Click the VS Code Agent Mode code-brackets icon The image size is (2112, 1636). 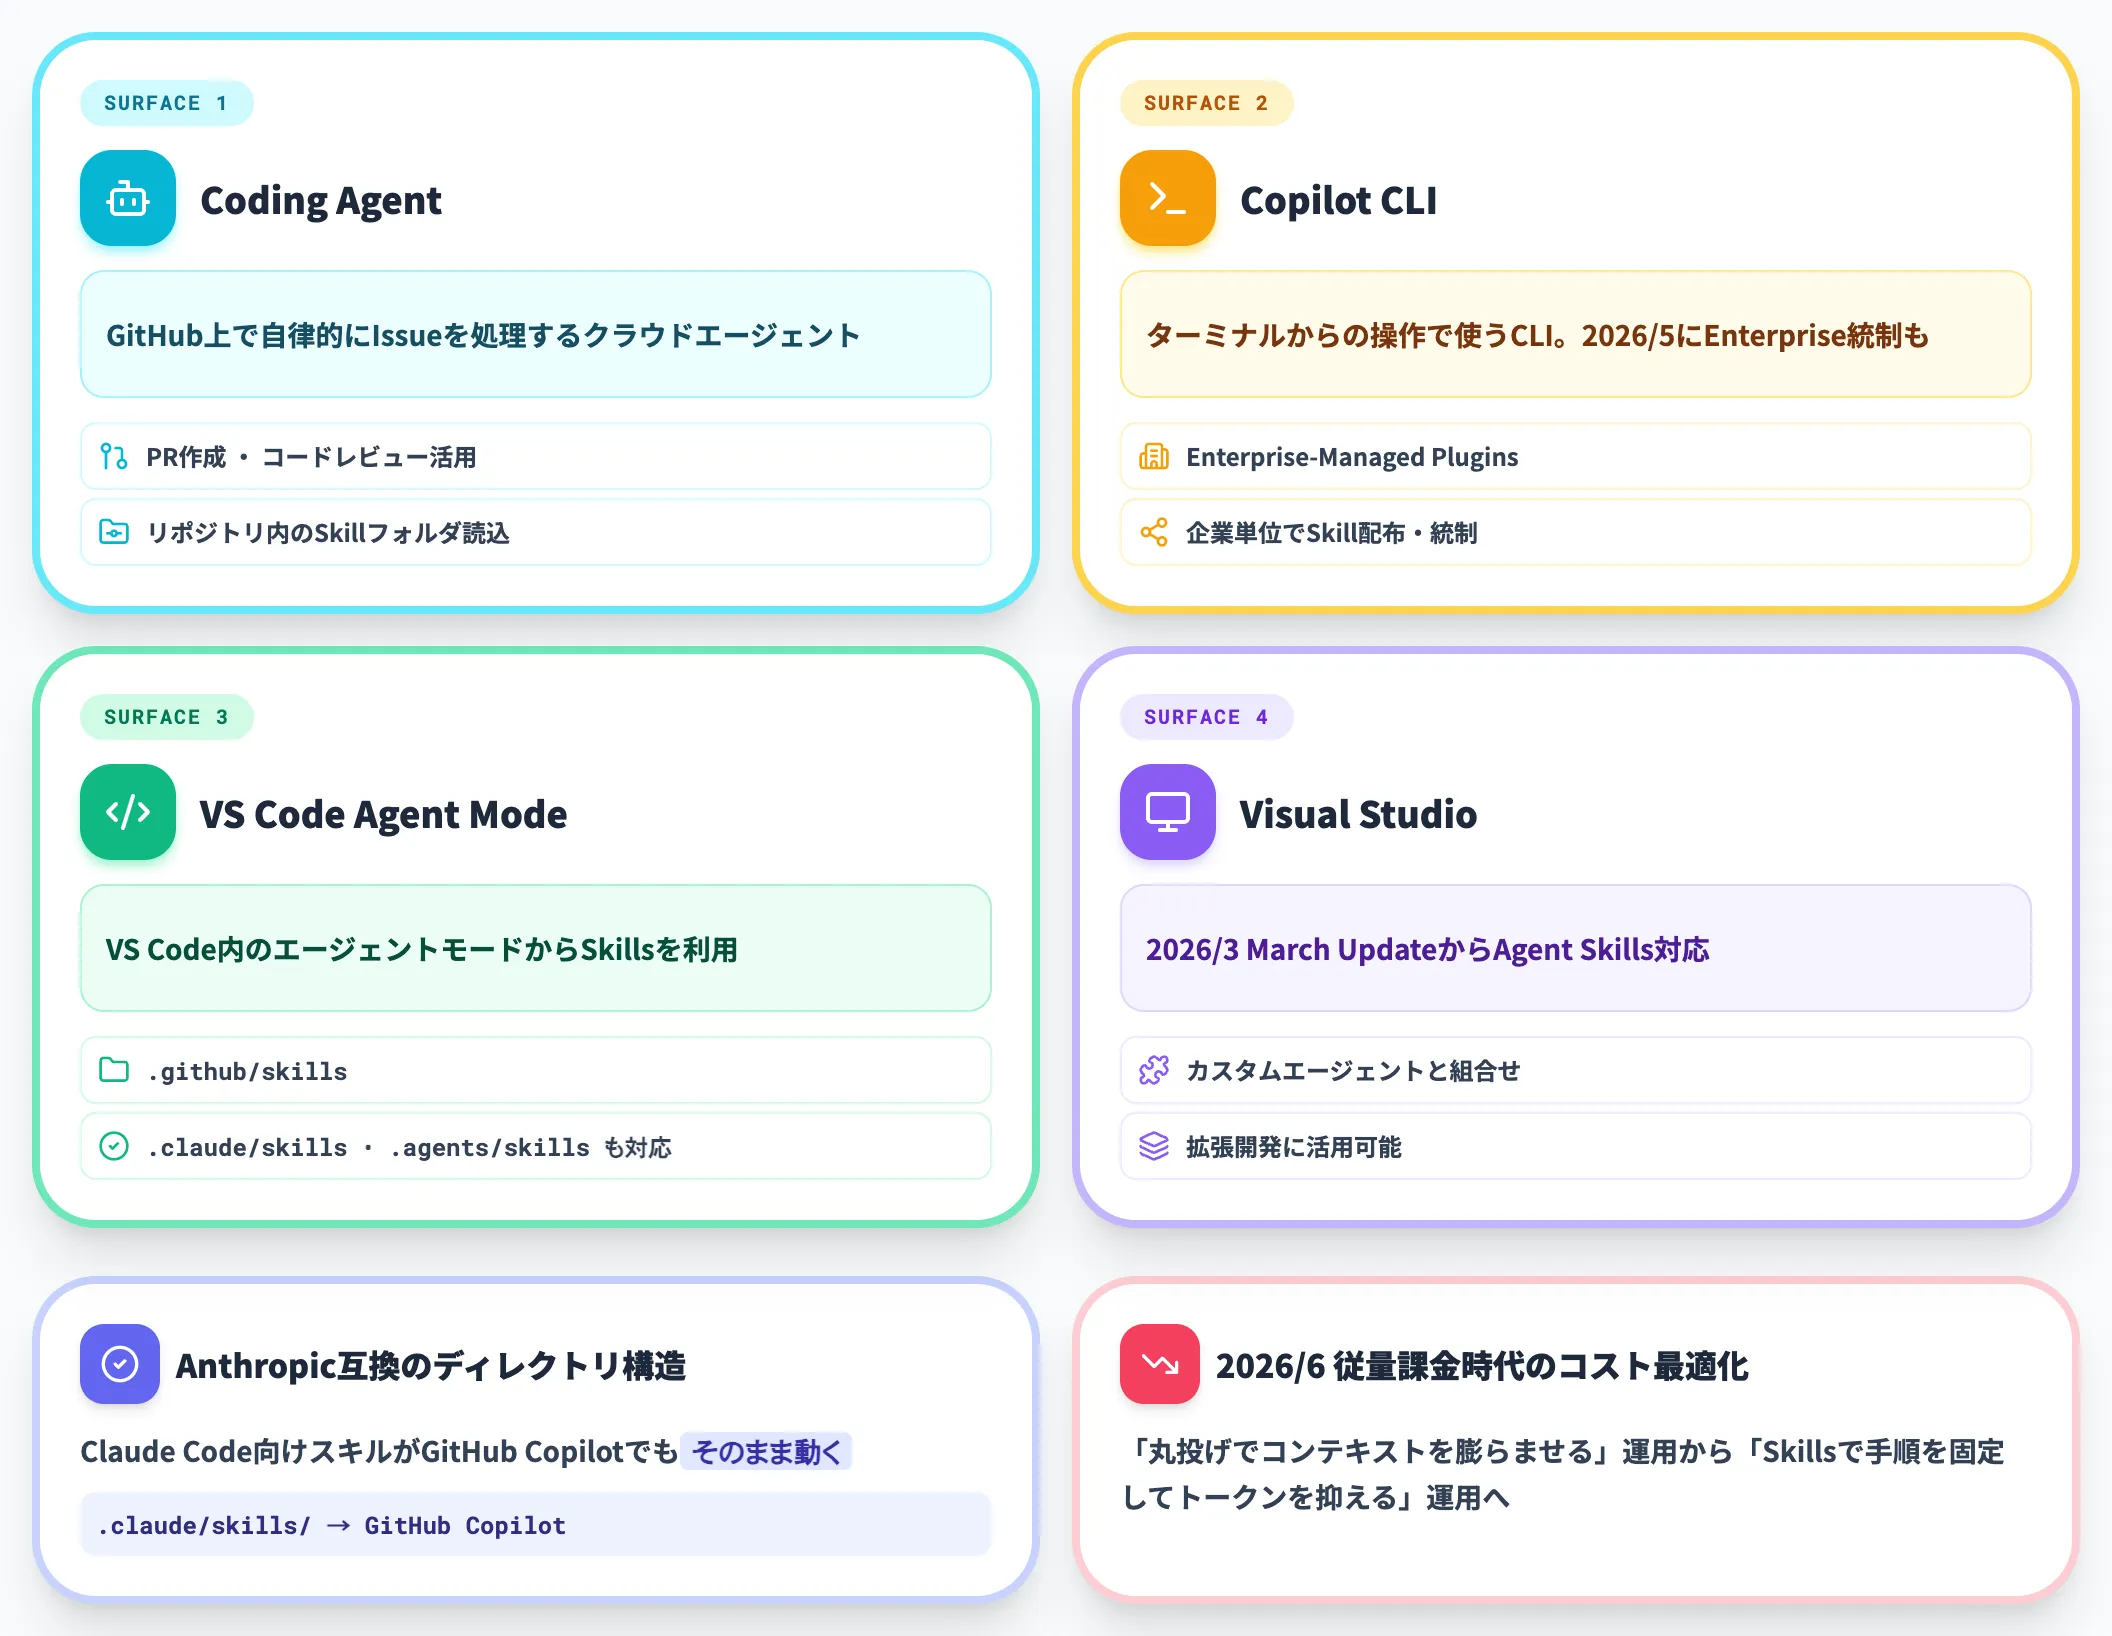click(128, 812)
